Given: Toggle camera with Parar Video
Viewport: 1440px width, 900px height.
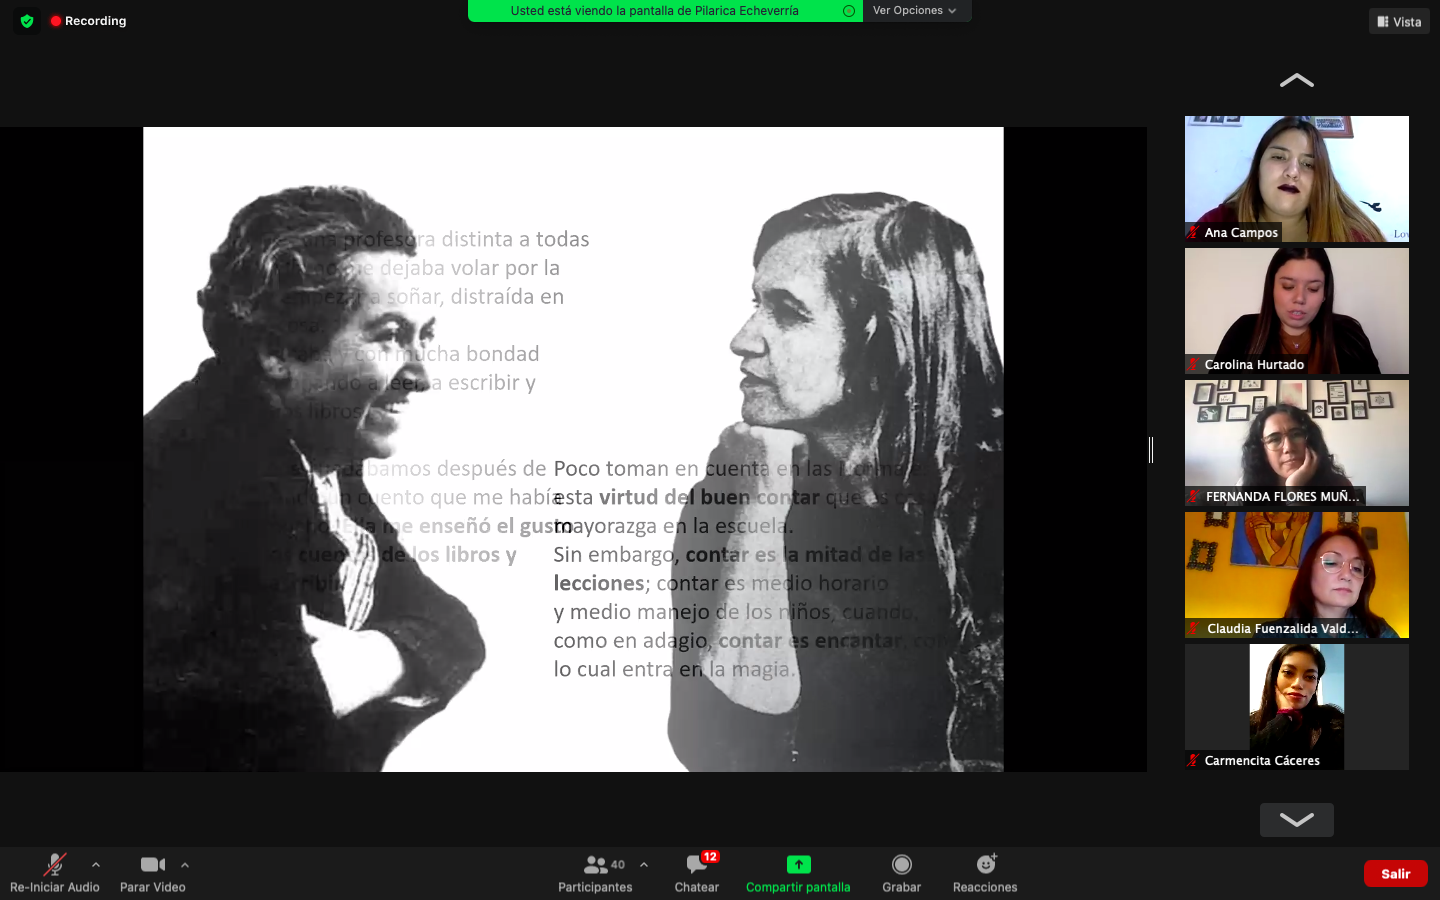Looking at the screenshot, I should pos(152,864).
